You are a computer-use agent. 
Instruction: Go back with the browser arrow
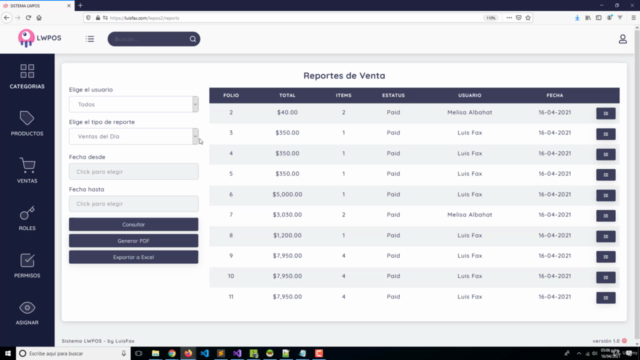click(x=7, y=18)
